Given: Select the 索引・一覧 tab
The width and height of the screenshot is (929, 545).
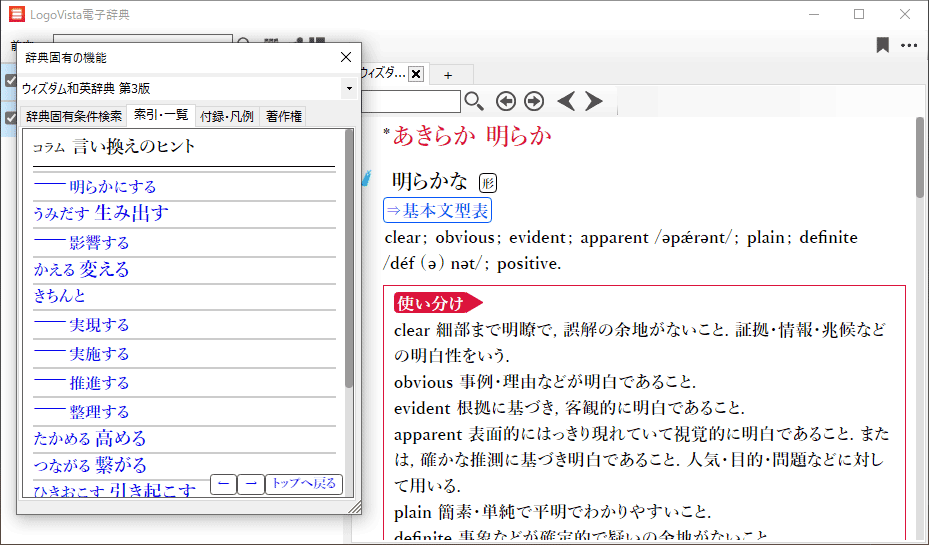Looking at the screenshot, I should pyautogui.click(x=161, y=115).
